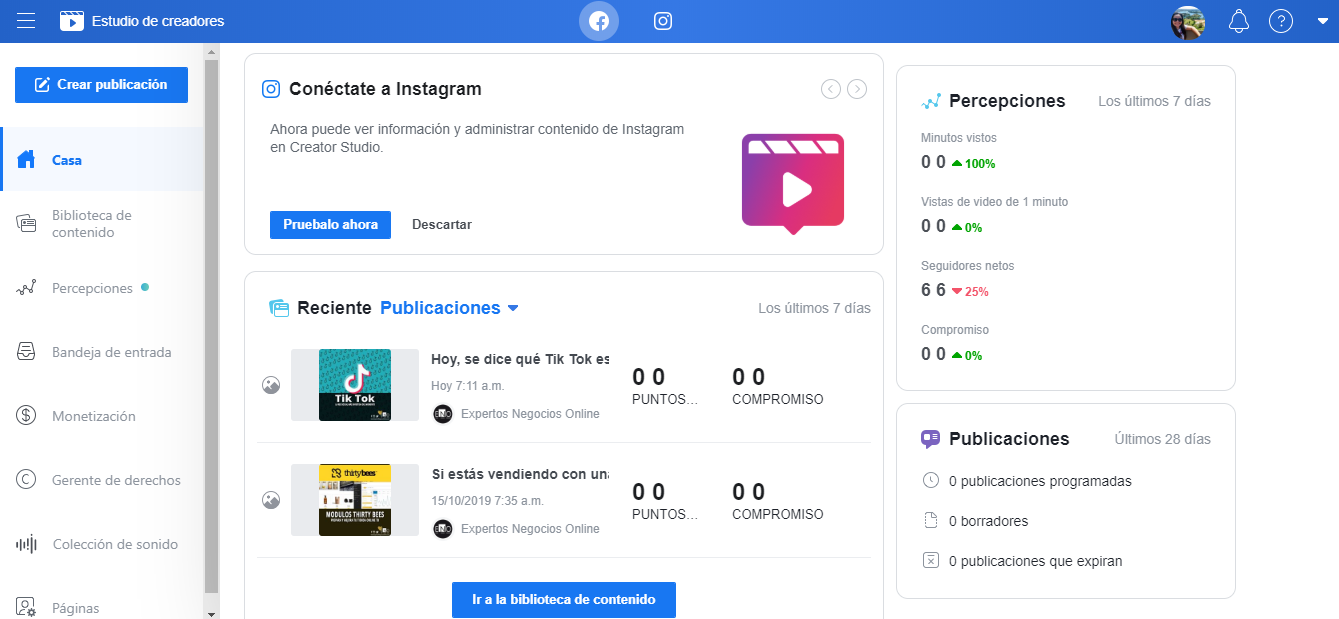1339x619 pixels.
Task: Open the notifications bell
Action: tap(1239, 21)
